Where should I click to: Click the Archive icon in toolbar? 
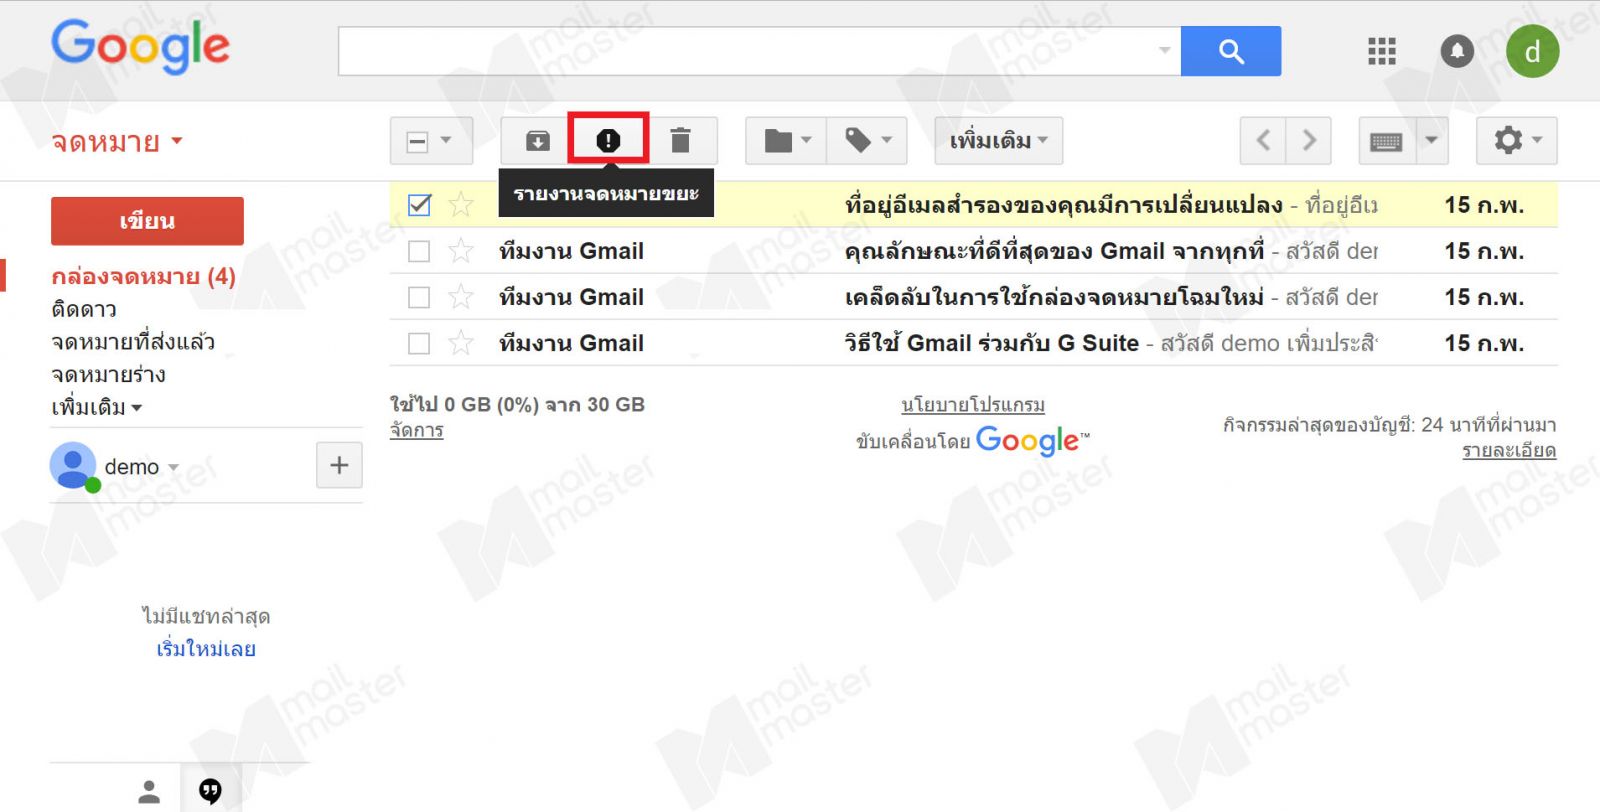pyautogui.click(x=537, y=141)
